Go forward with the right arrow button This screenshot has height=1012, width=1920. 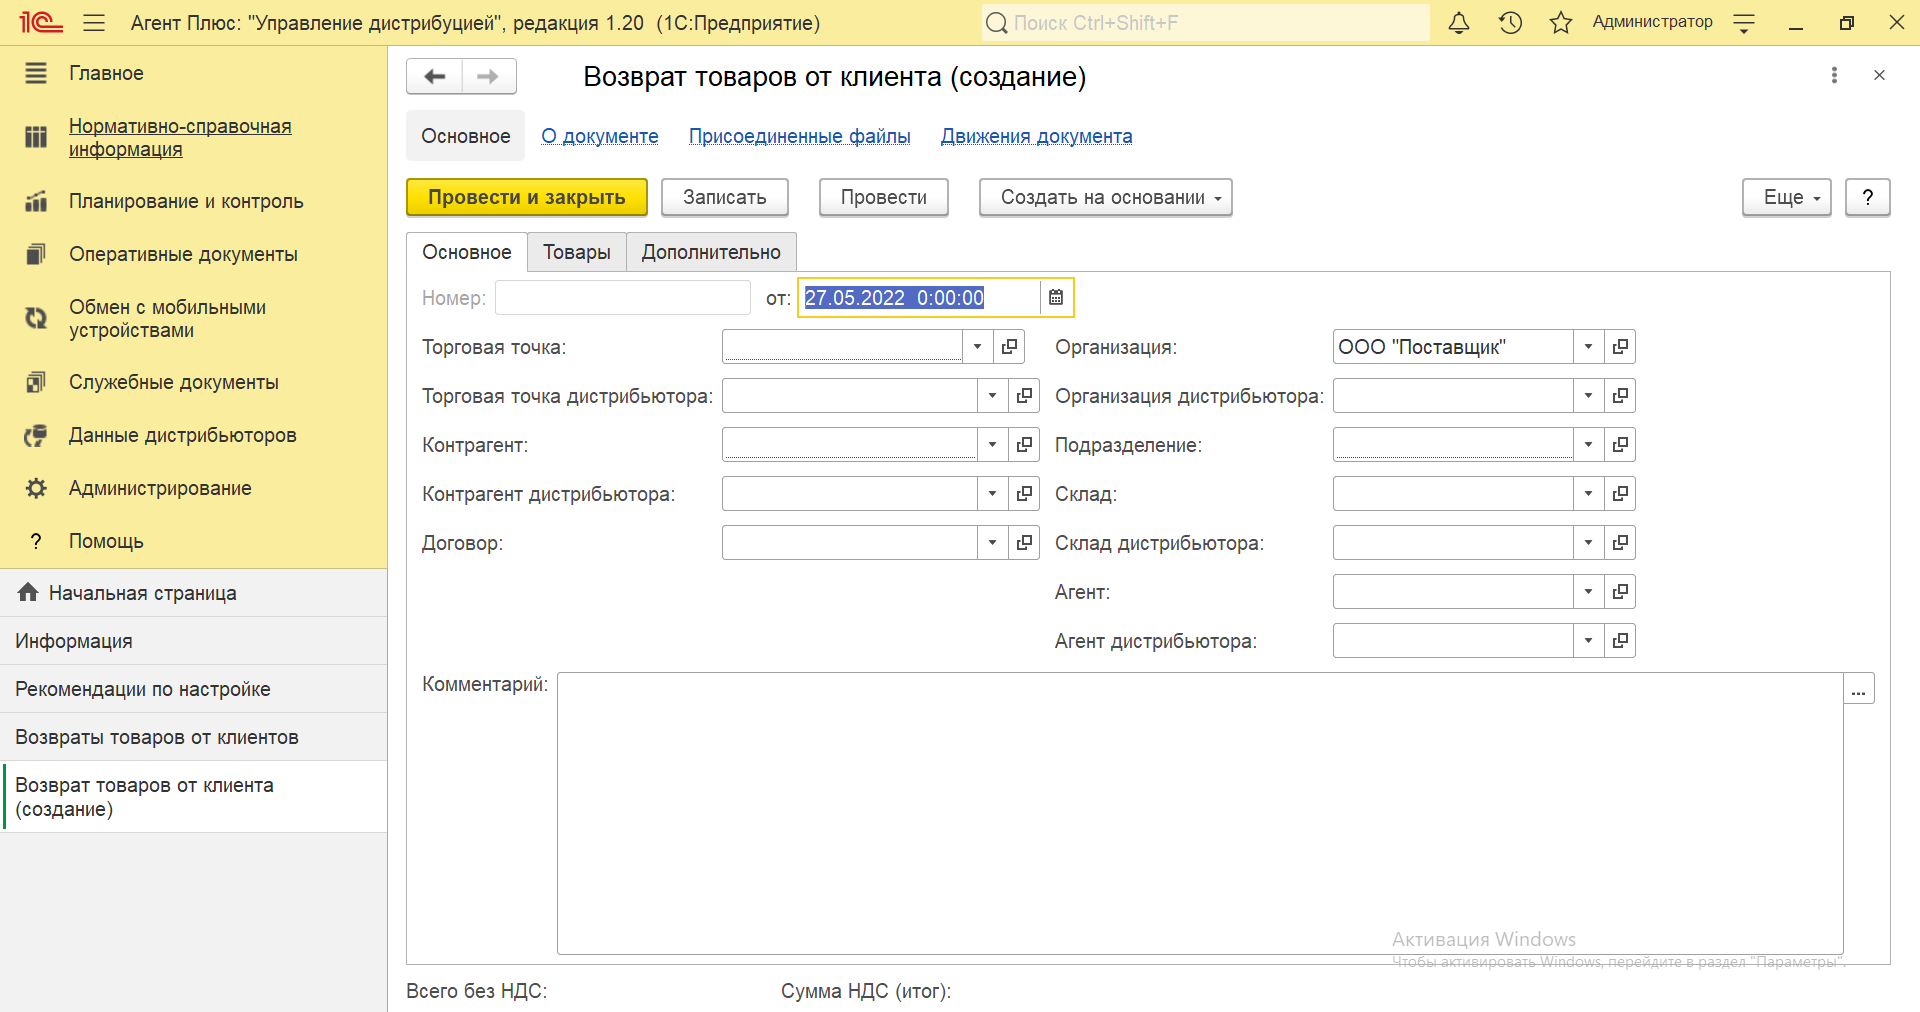tap(489, 76)
